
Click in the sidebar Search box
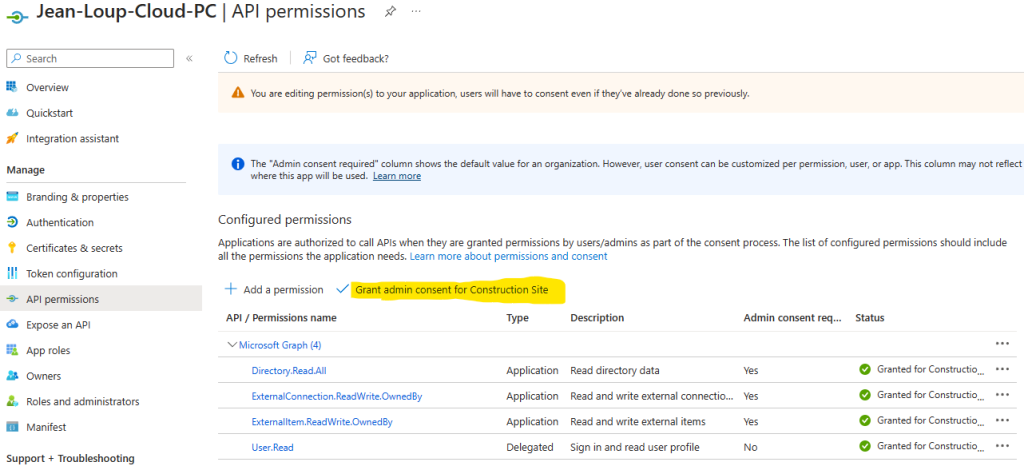coord(90,58)
